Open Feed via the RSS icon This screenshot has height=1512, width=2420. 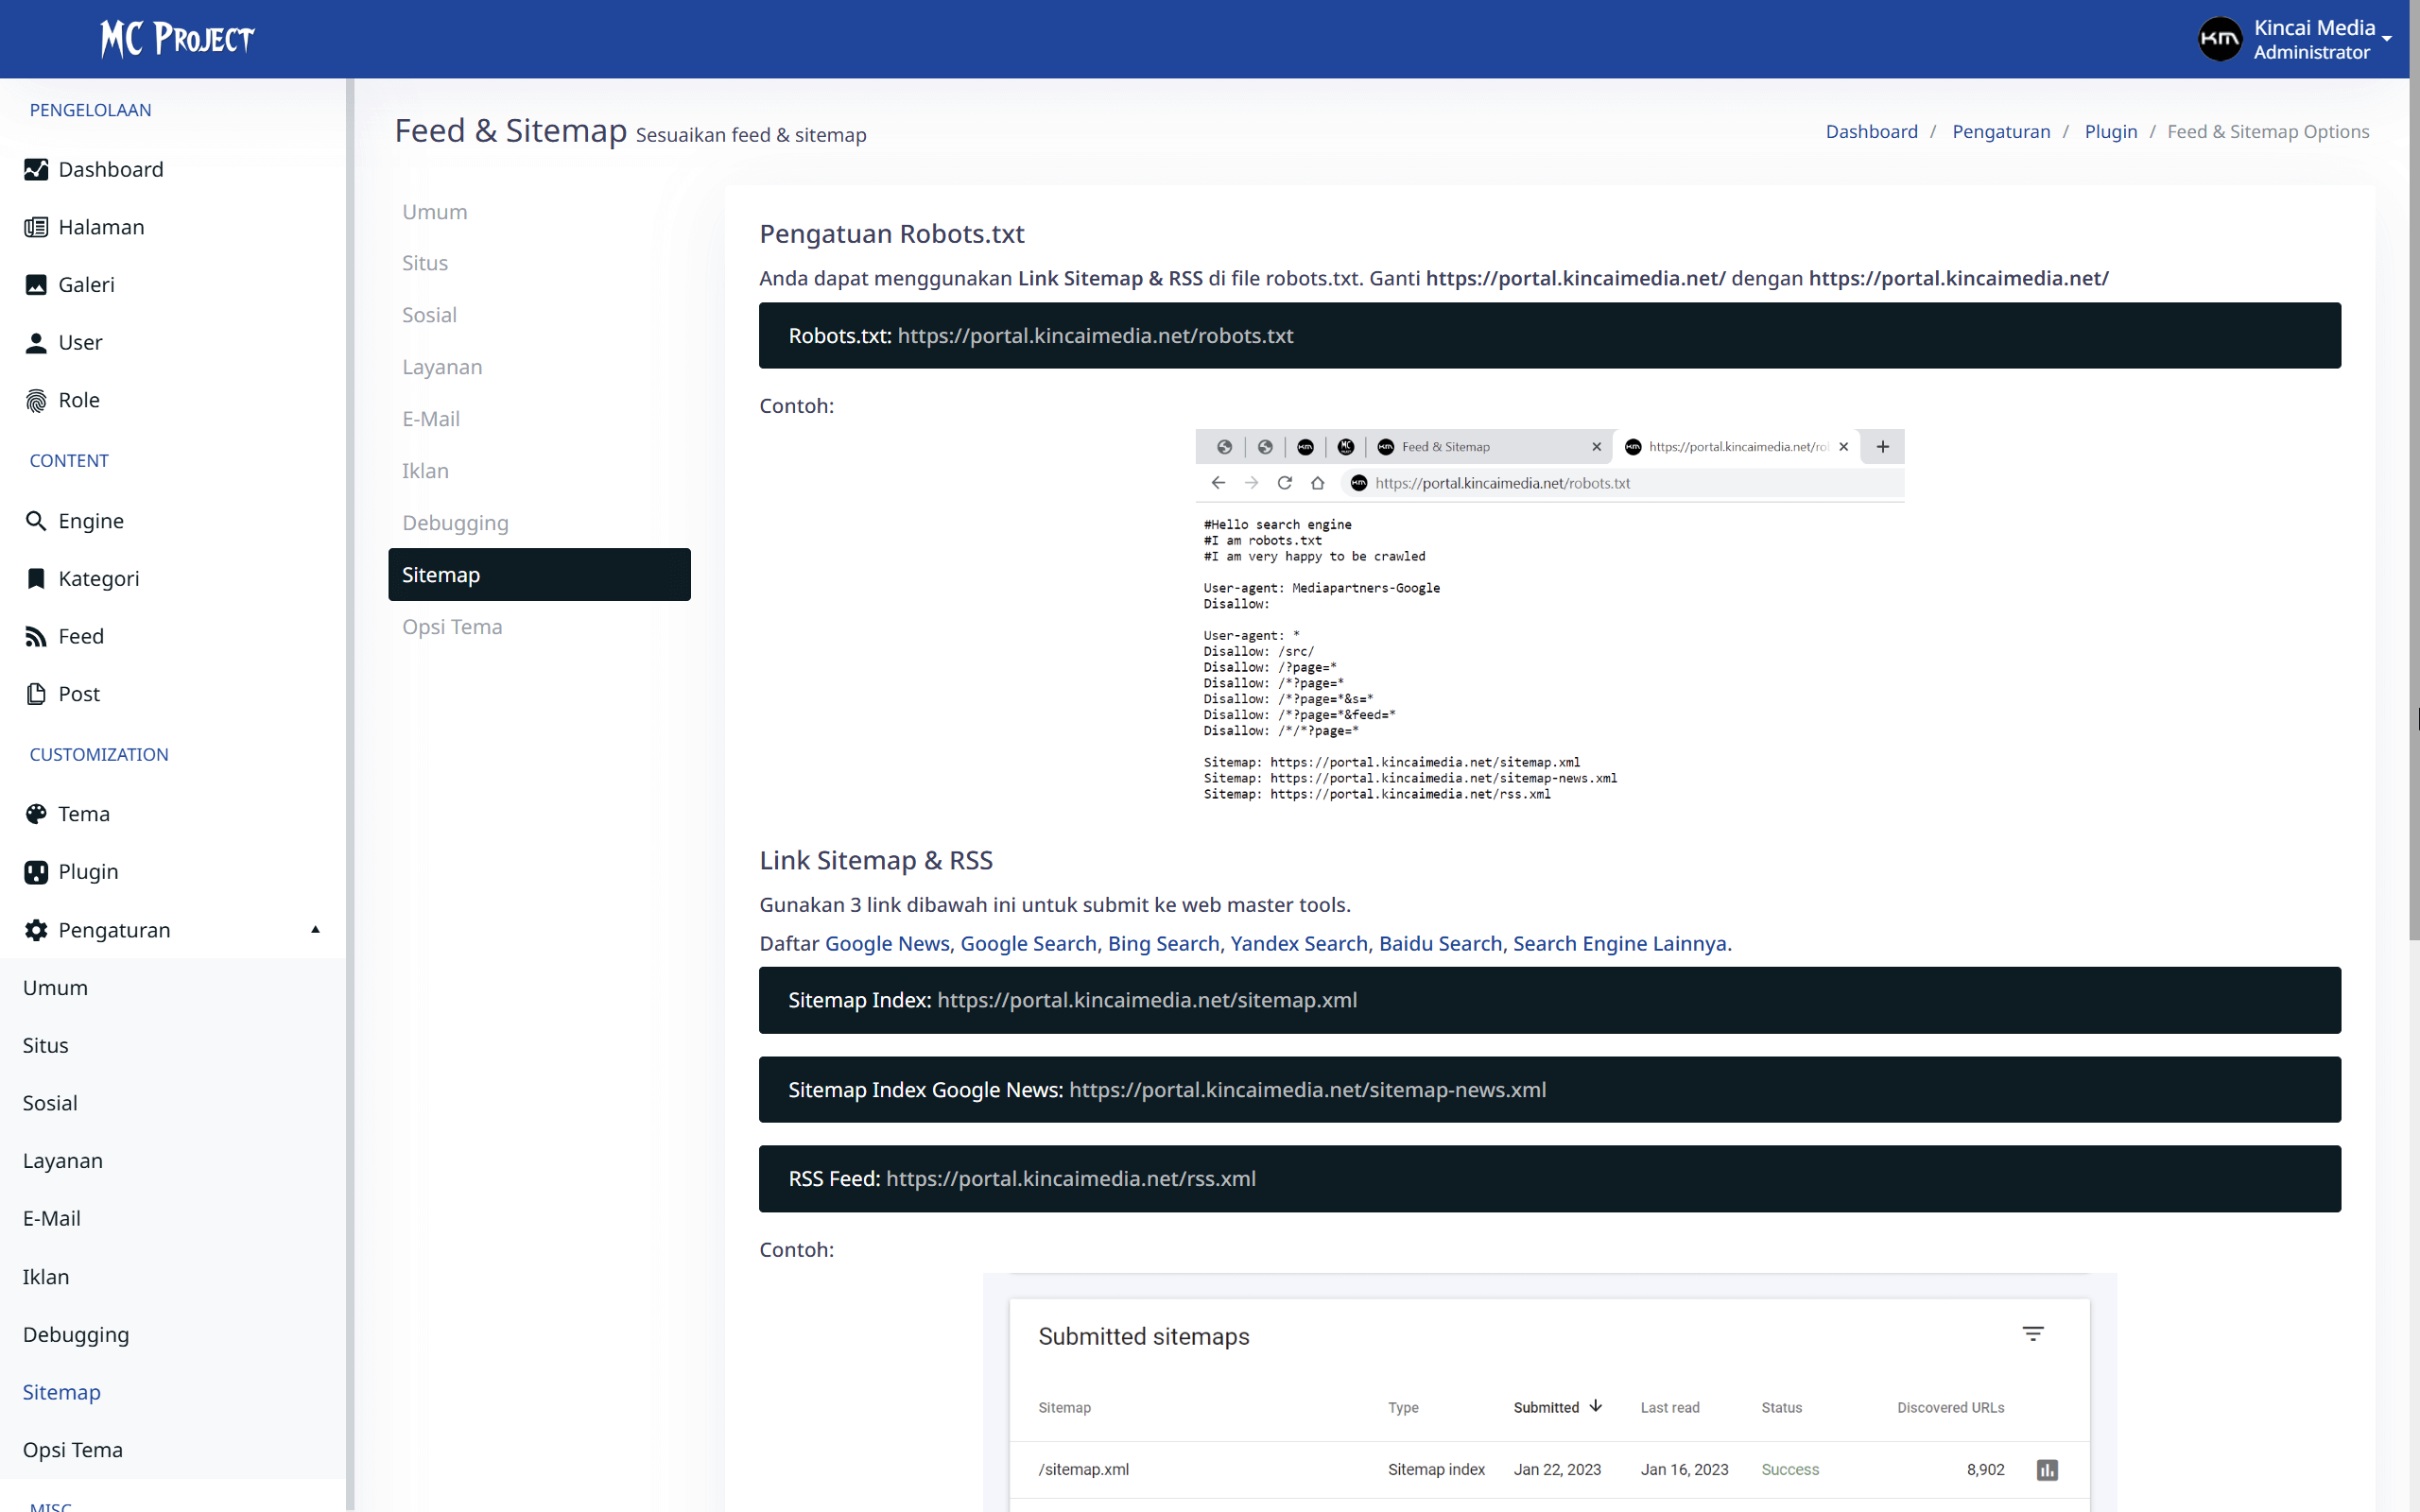click(36, 636)
